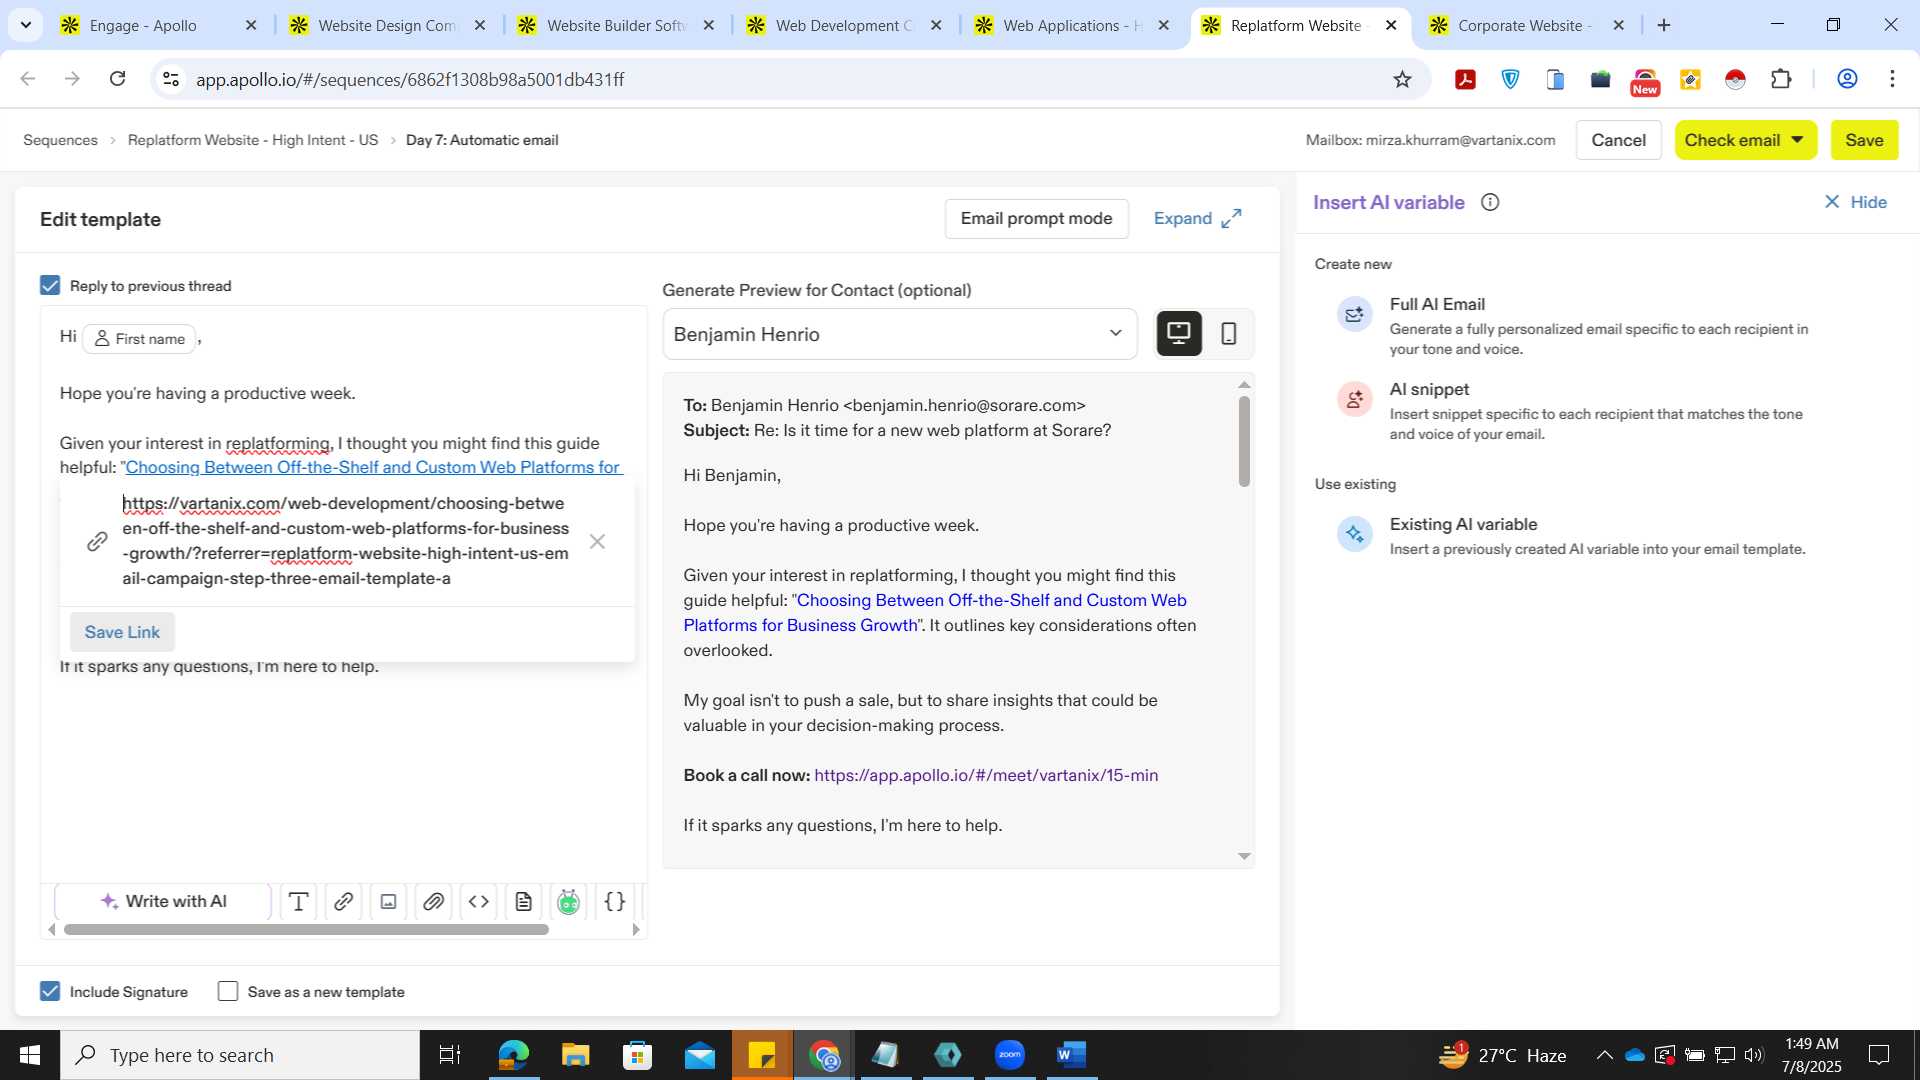Open Windows Start menu
The height and width of the screenshot is (1080, 1920).
30,1055
